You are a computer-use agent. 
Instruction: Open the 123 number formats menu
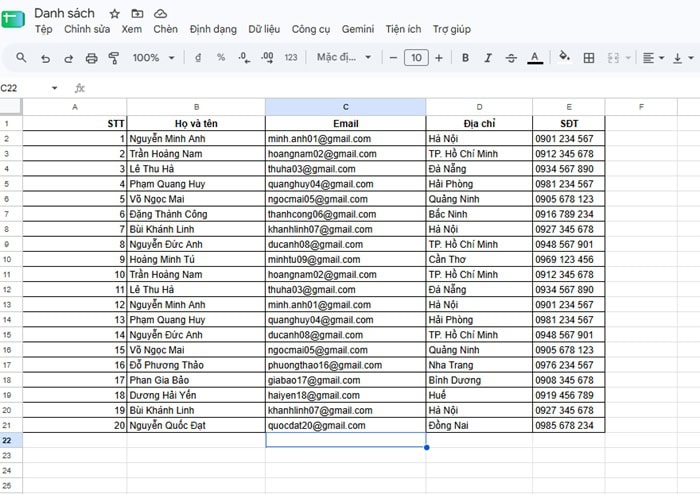(291, 58)
